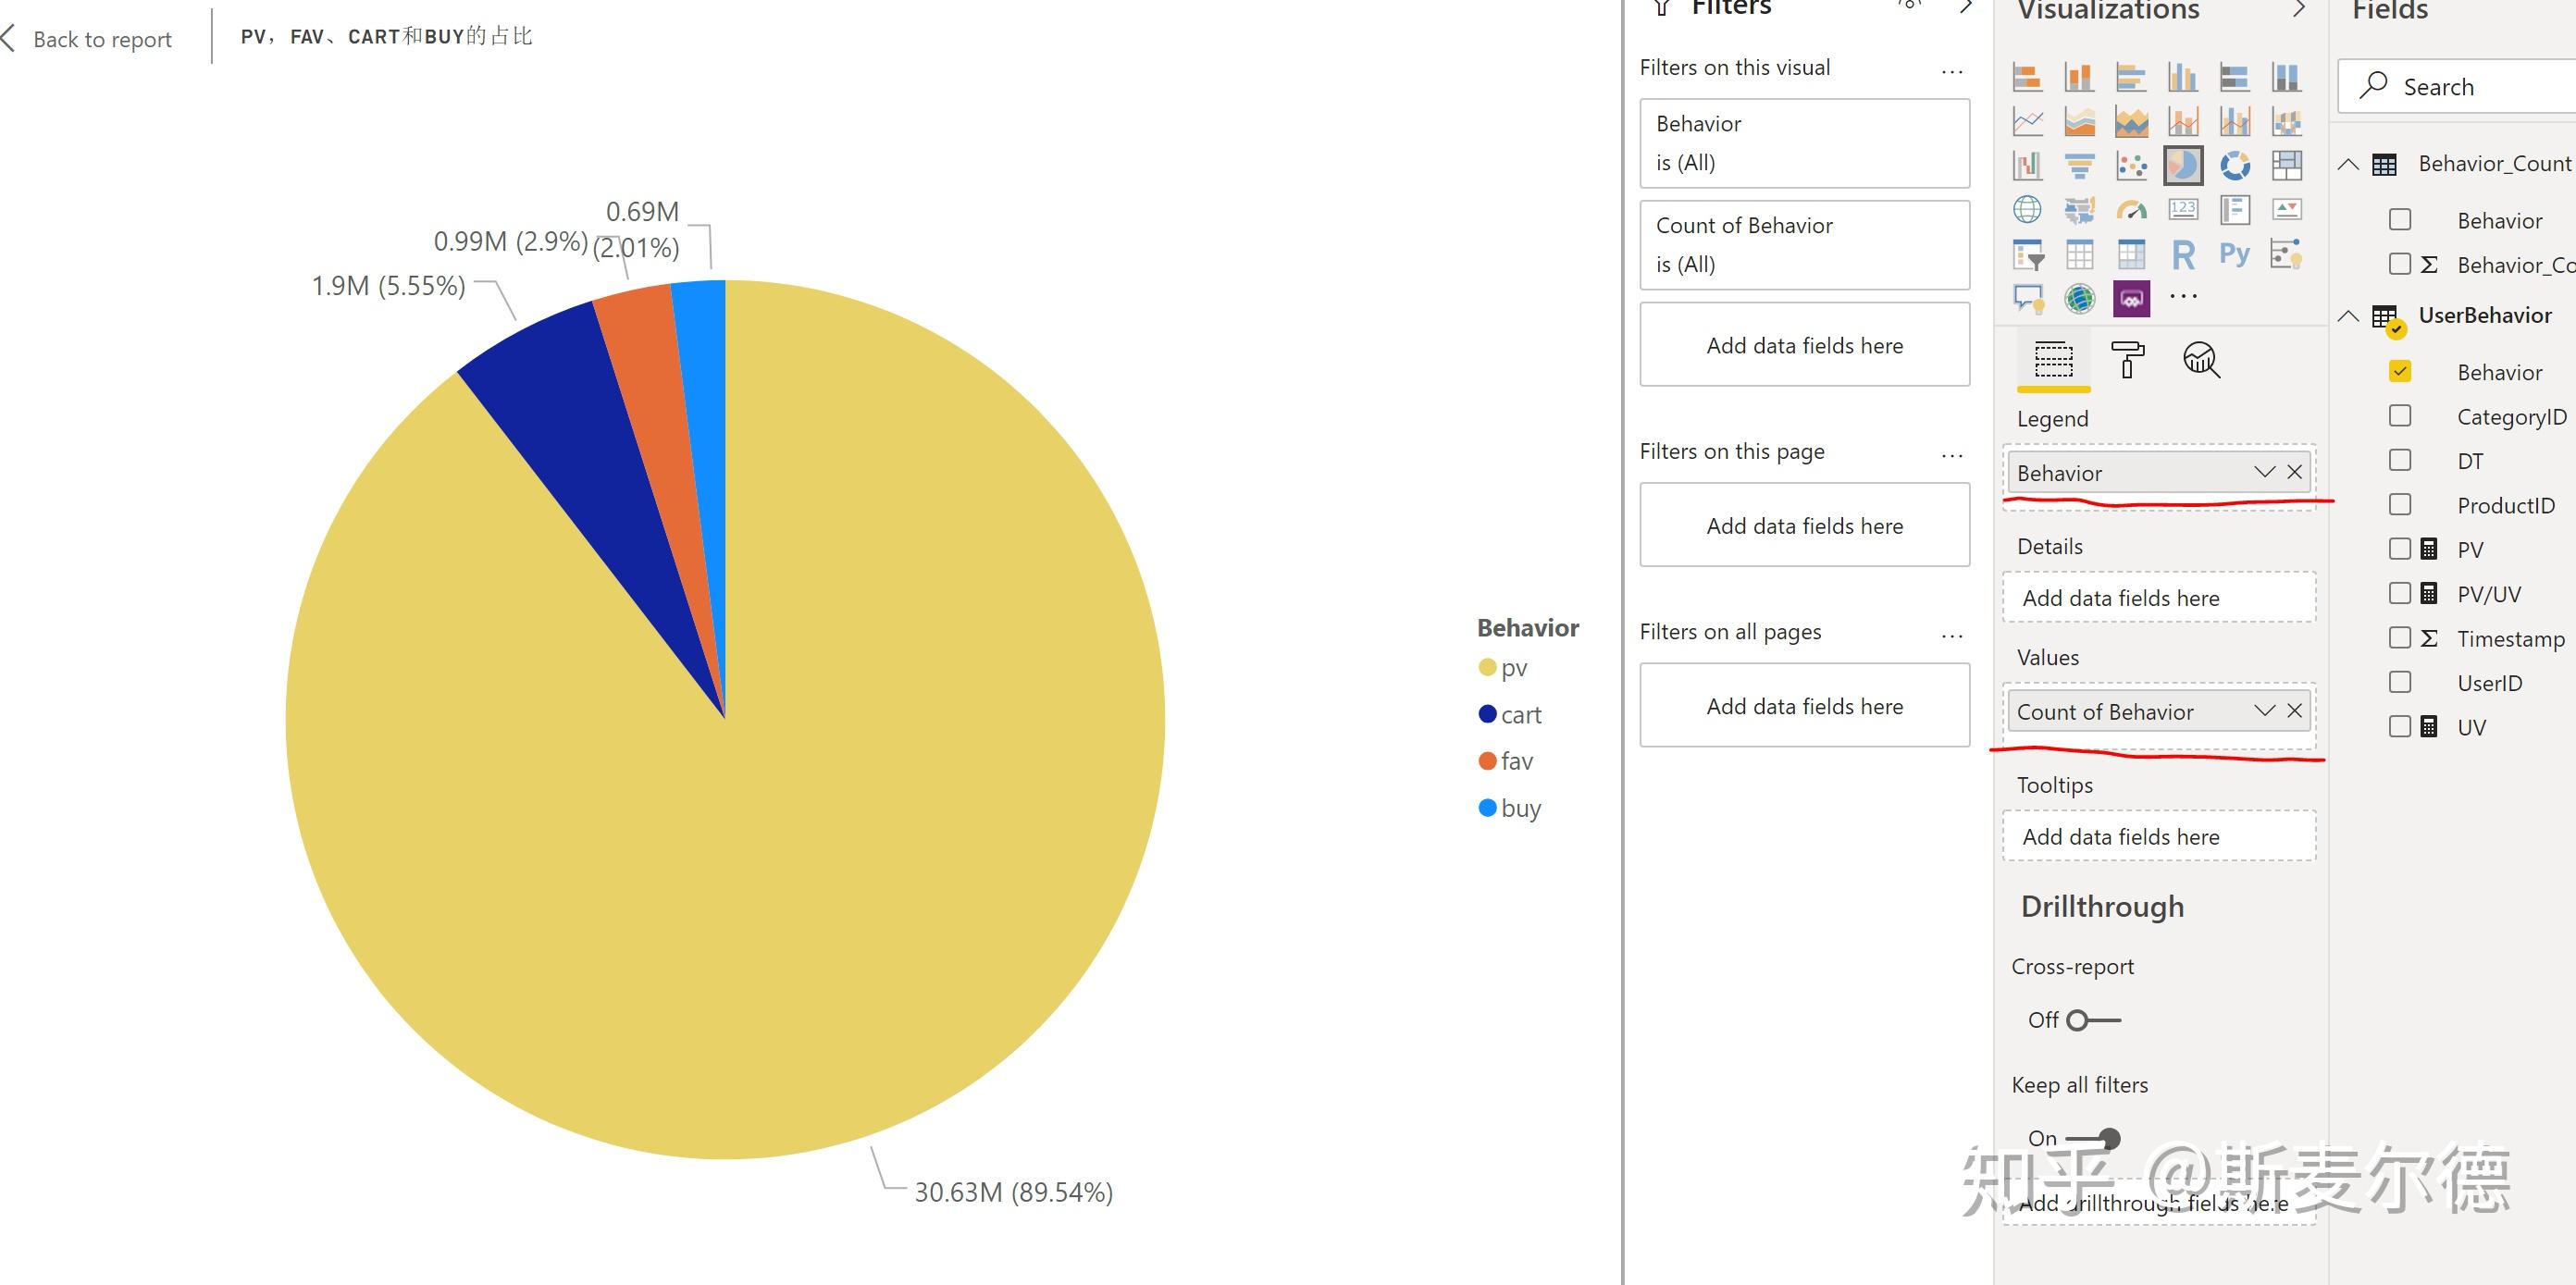Choose the multi-row card visual
Image resolution: width=2576 pixels, height=1285 pixels.
tap(2235, 209)
